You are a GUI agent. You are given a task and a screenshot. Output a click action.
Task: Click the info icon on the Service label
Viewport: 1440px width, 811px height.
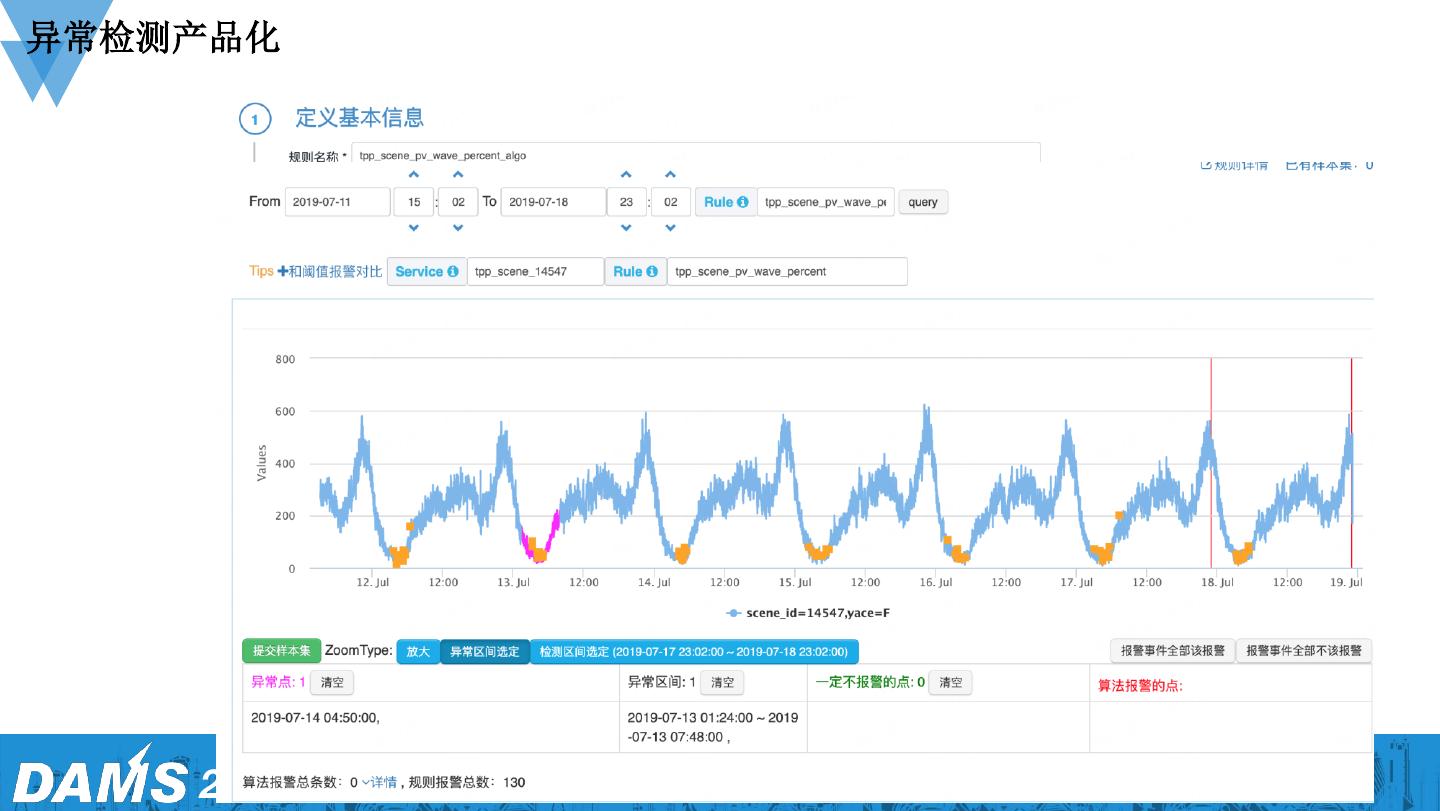[453, 272]
